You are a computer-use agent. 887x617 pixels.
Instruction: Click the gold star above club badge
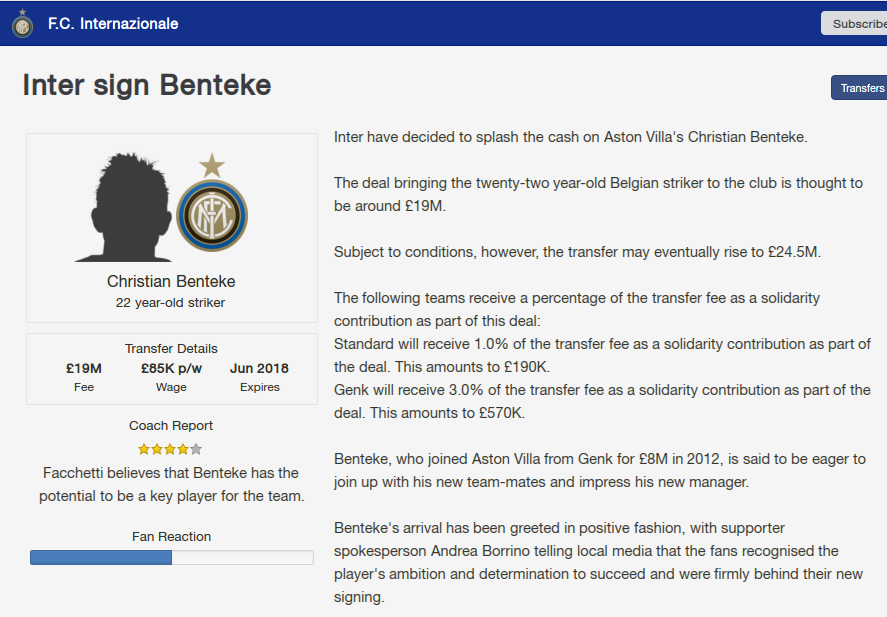tap(212, 165)
